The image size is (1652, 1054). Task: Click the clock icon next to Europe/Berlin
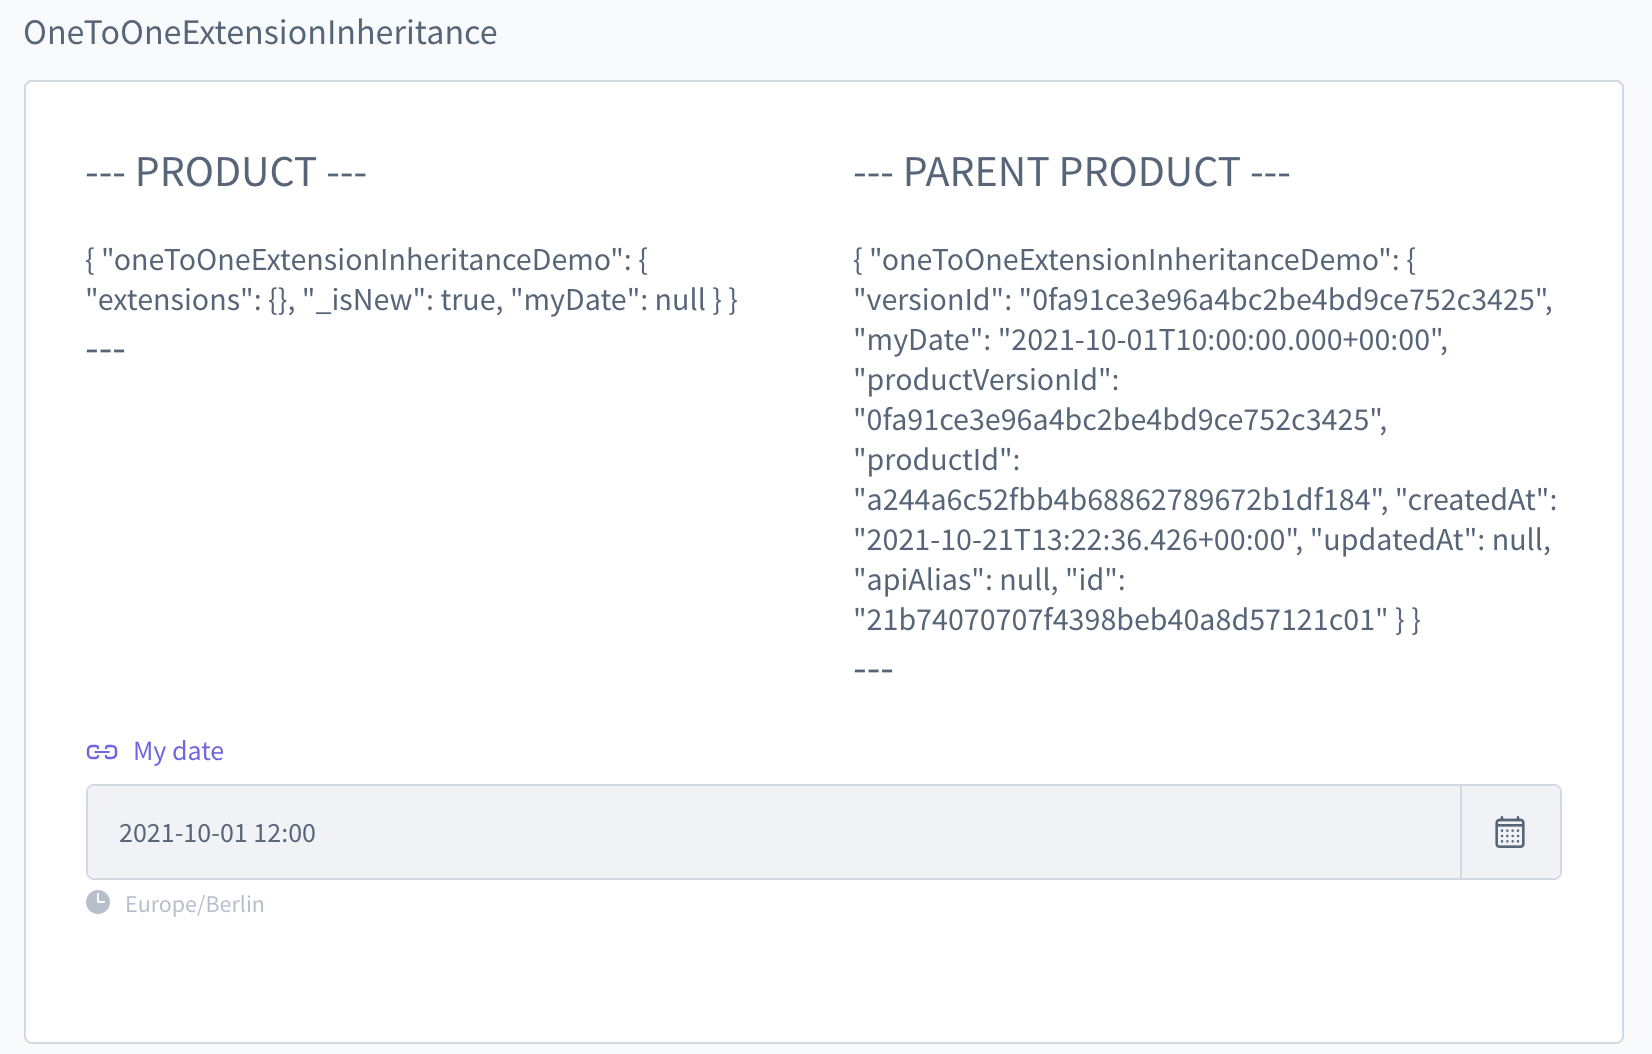point(98,902)
